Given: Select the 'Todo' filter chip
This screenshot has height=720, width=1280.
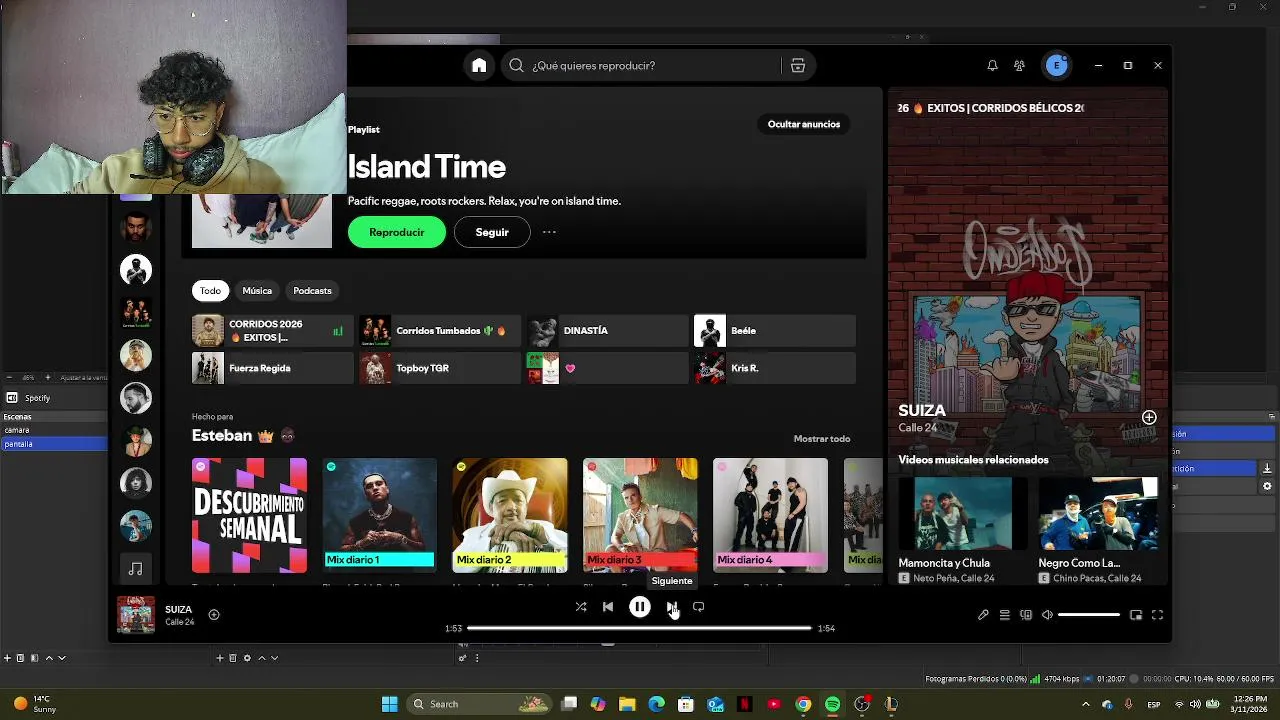Looking at the screenshot, I should (x=210, y=290).
